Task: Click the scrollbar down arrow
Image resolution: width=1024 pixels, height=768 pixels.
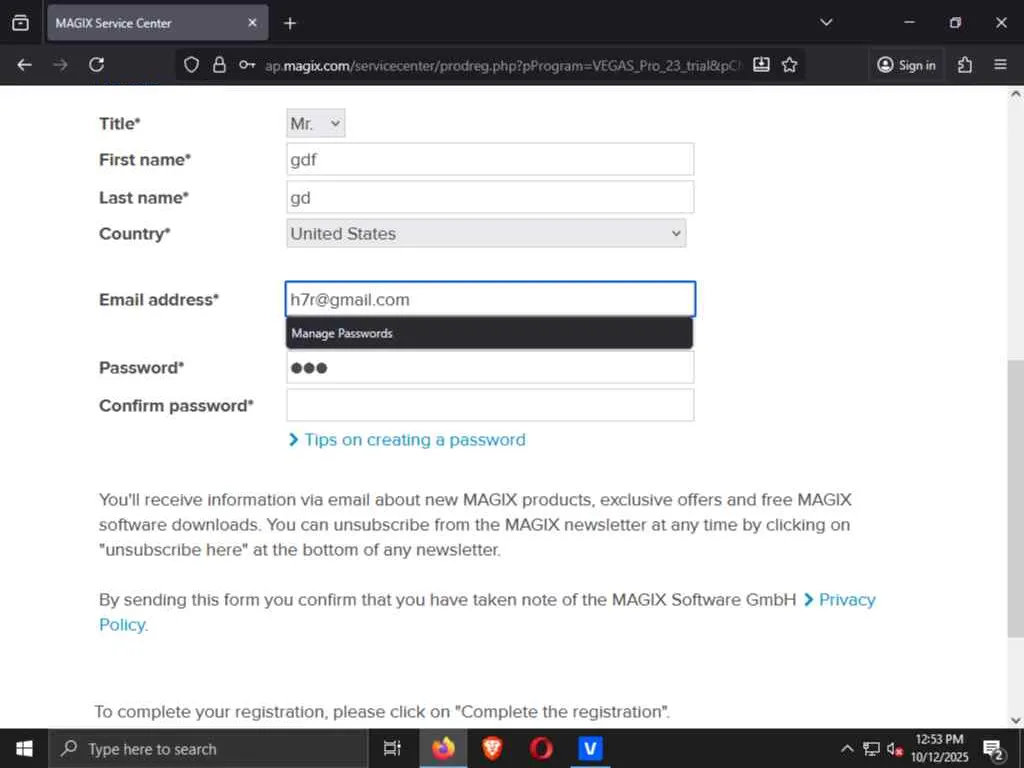Action: pyautogui.click(x=1015, y=720)
